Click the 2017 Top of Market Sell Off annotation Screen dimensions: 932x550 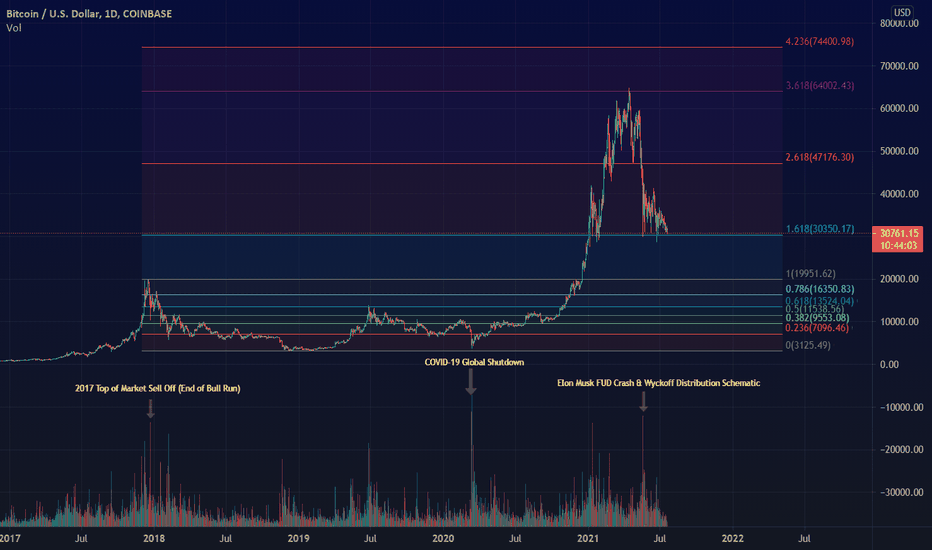[x=158, y=388]
